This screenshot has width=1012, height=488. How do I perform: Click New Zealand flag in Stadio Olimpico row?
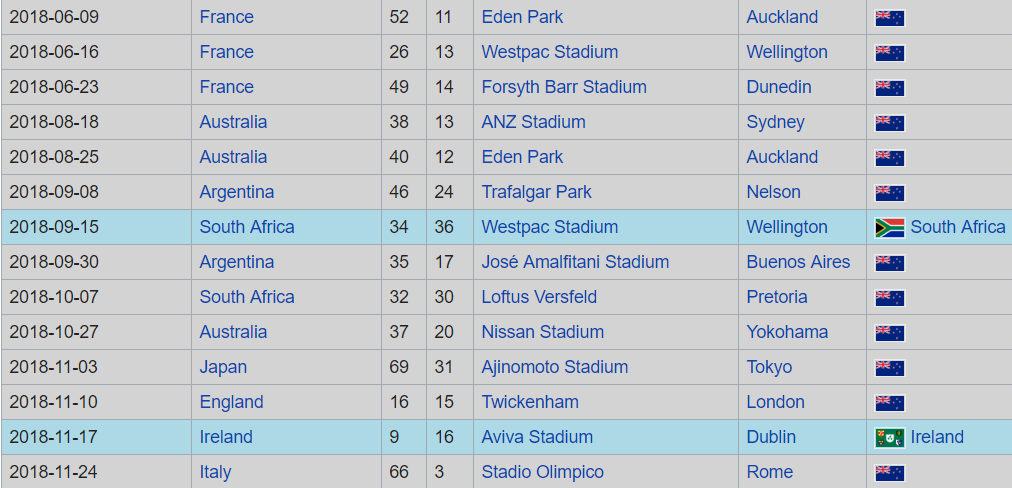click(x=889, y=472)
